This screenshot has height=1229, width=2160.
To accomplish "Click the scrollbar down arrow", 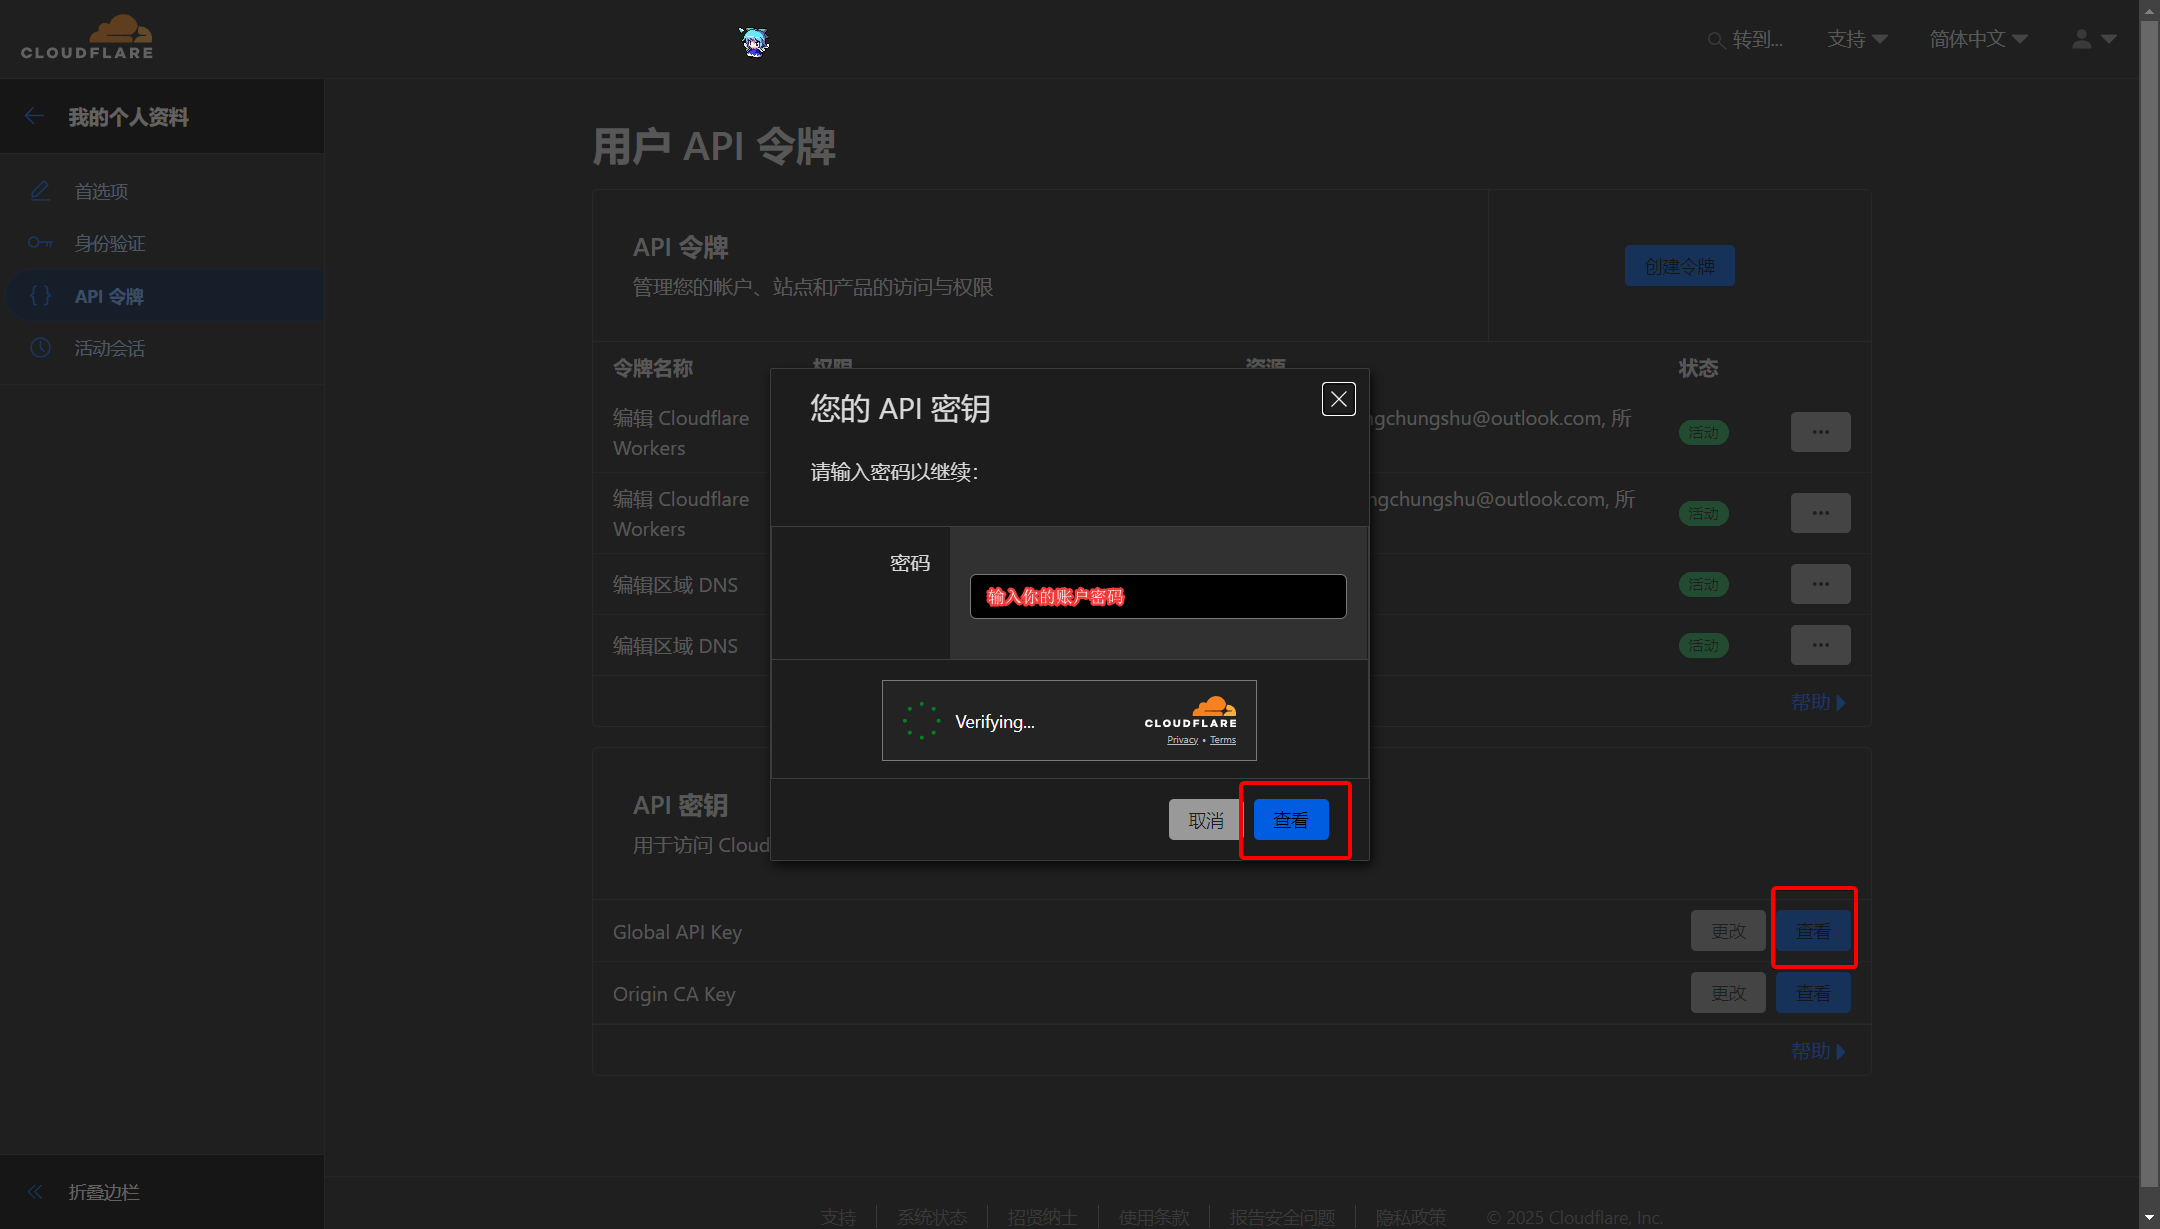I will click(2149, 1218).
